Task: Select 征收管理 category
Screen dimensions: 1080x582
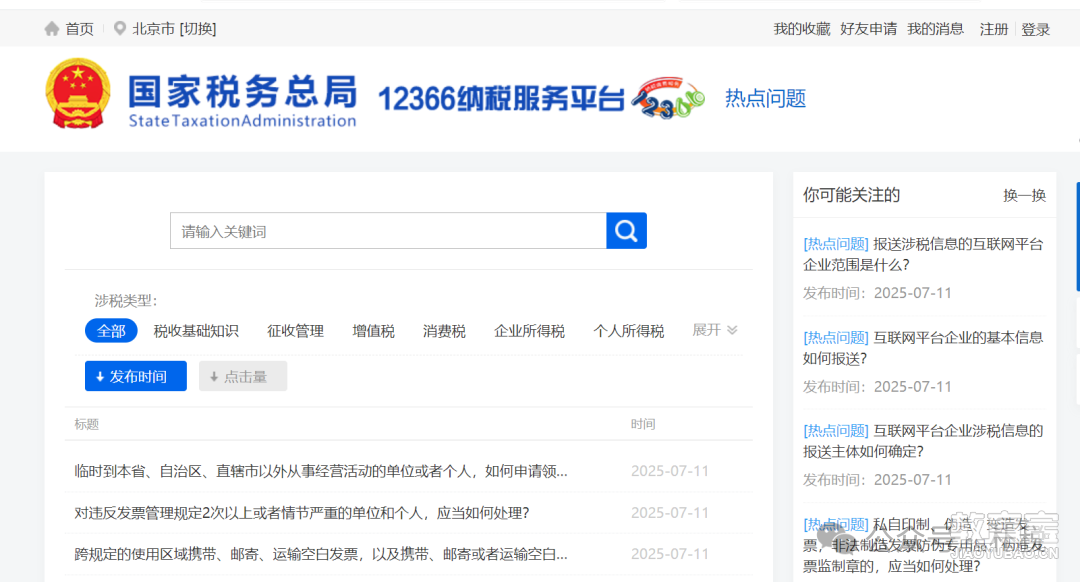Action: 295,331
